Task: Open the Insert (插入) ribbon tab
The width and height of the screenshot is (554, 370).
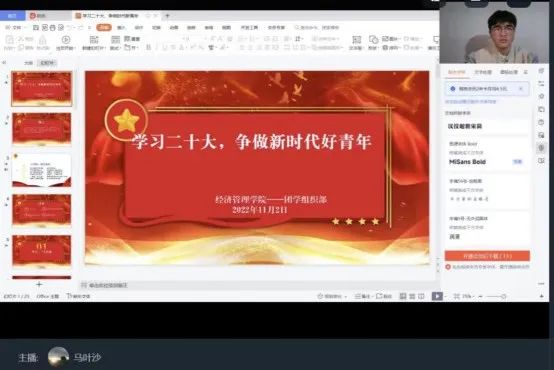Action: click(x=121, y=28)
